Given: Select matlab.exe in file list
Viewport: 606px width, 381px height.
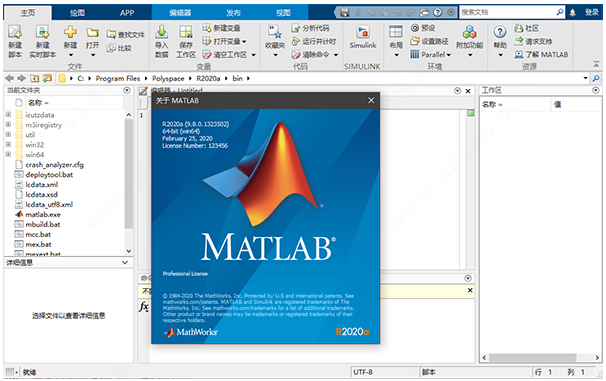Looking at the screenshot, I should 43,214.
